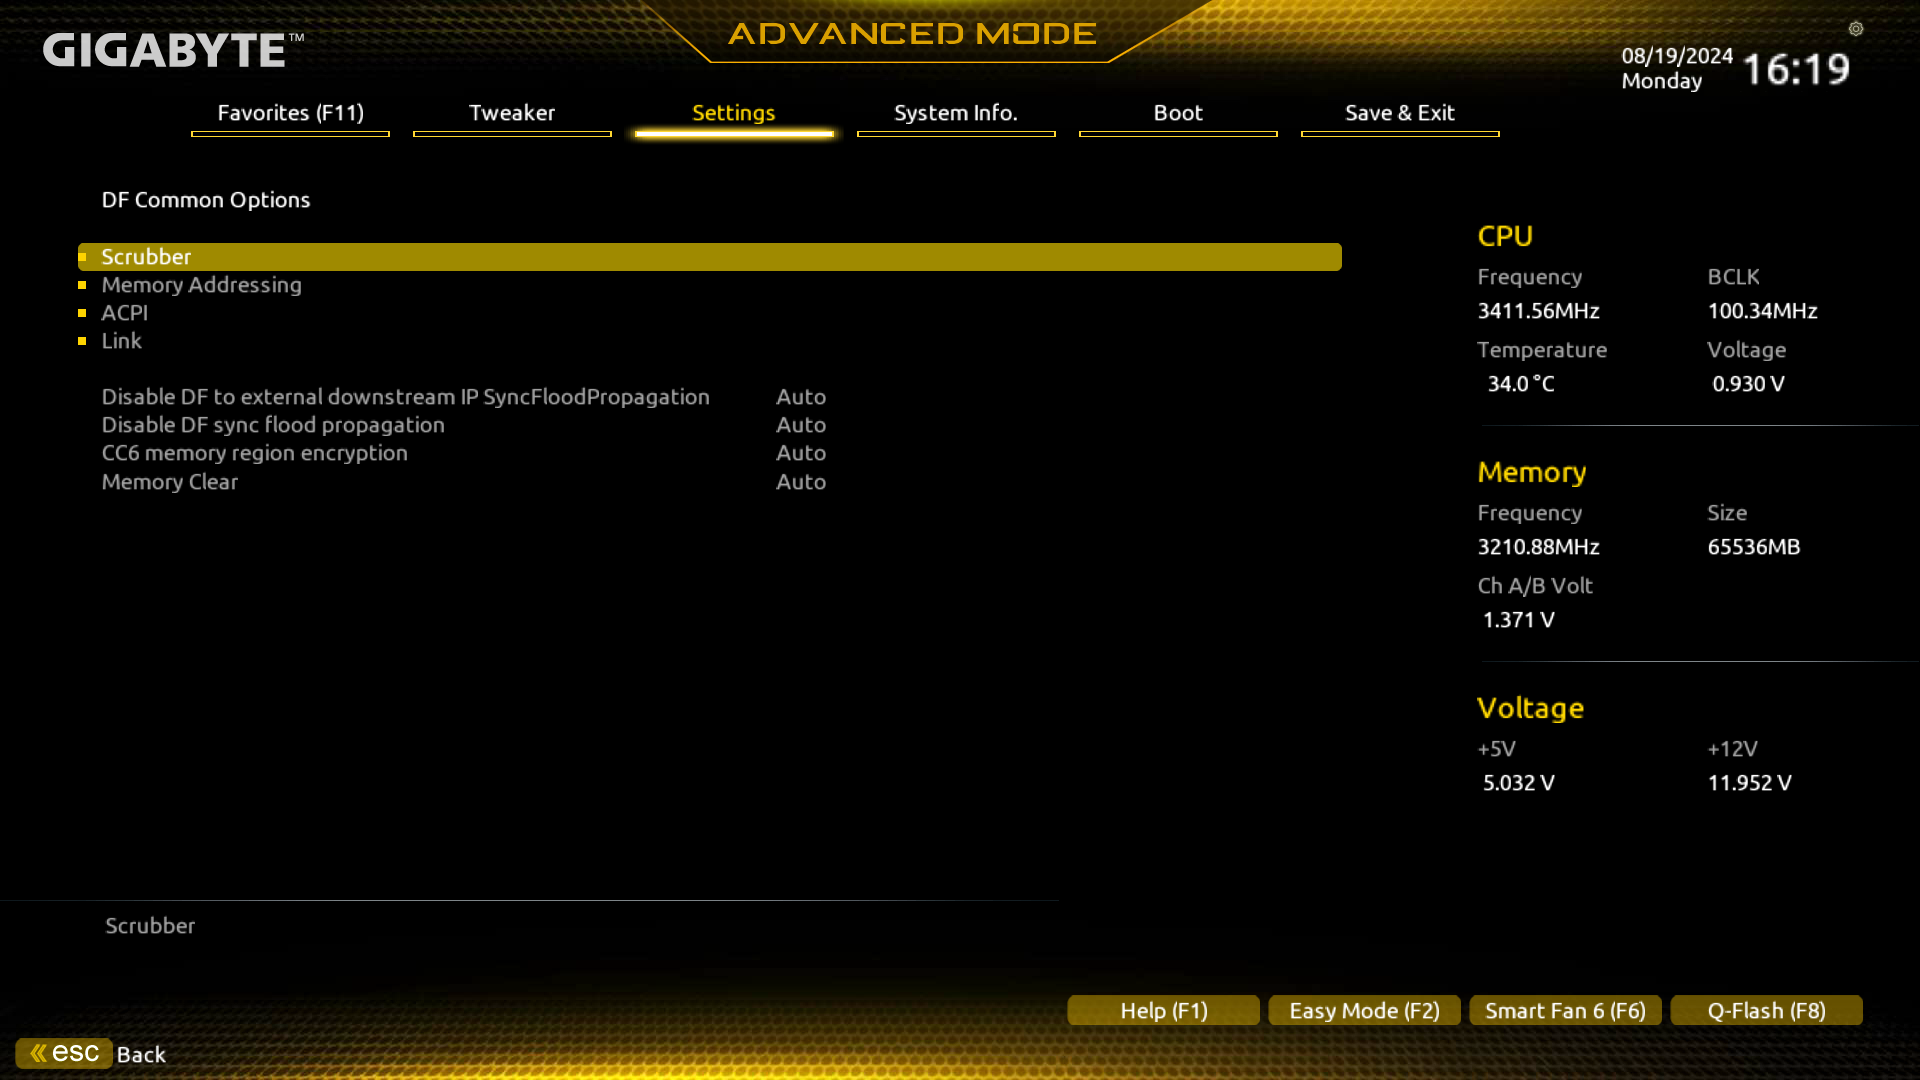This screenshot has height=1080, width=1920.
Task: Click the settings gear icon near clock
Action: (x=1855, y=29)
